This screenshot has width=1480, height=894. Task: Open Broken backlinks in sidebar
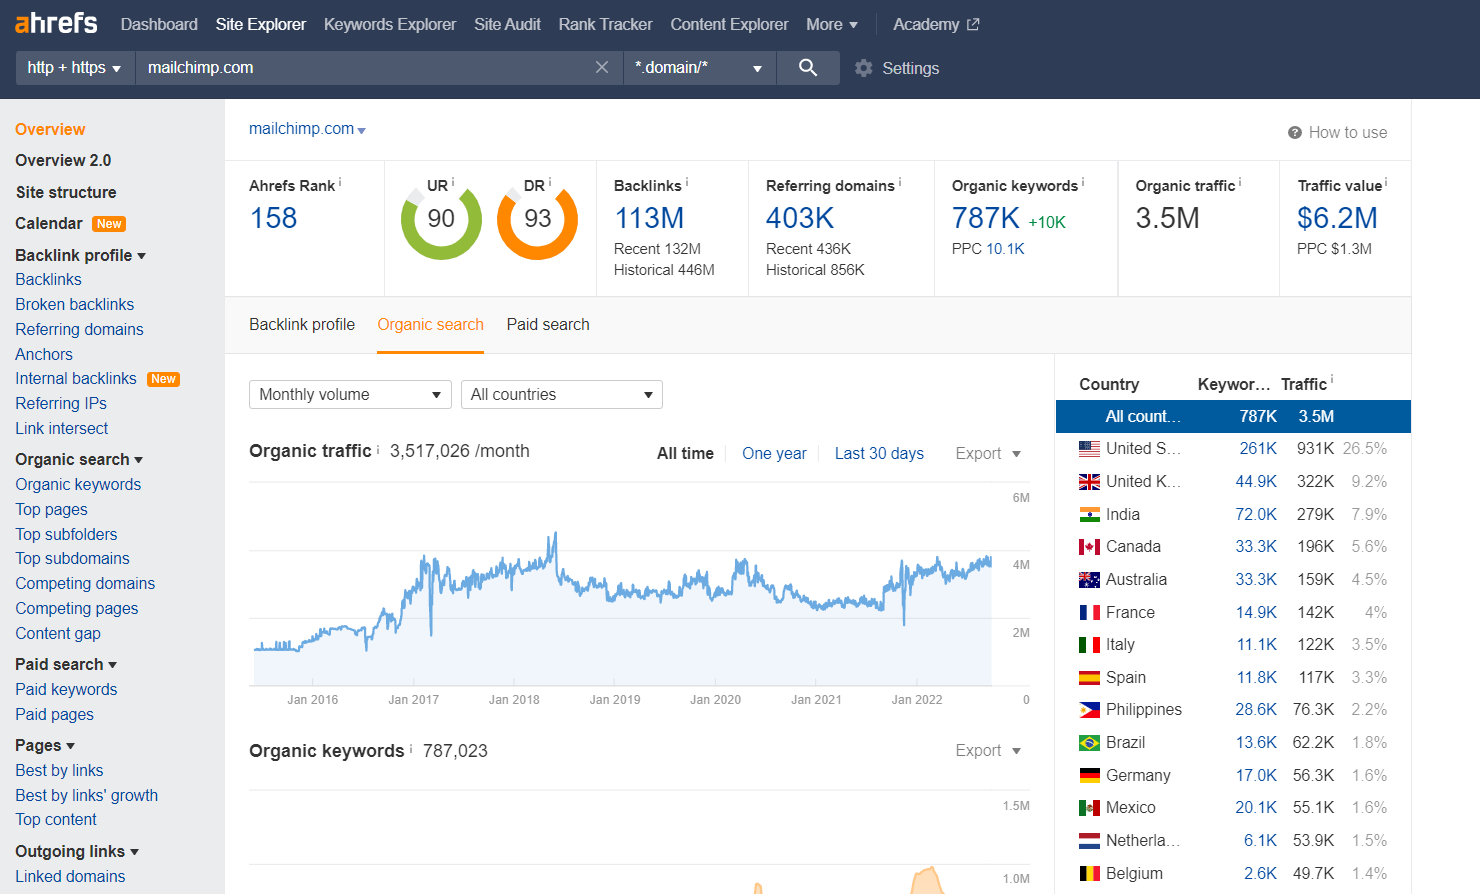75,304
